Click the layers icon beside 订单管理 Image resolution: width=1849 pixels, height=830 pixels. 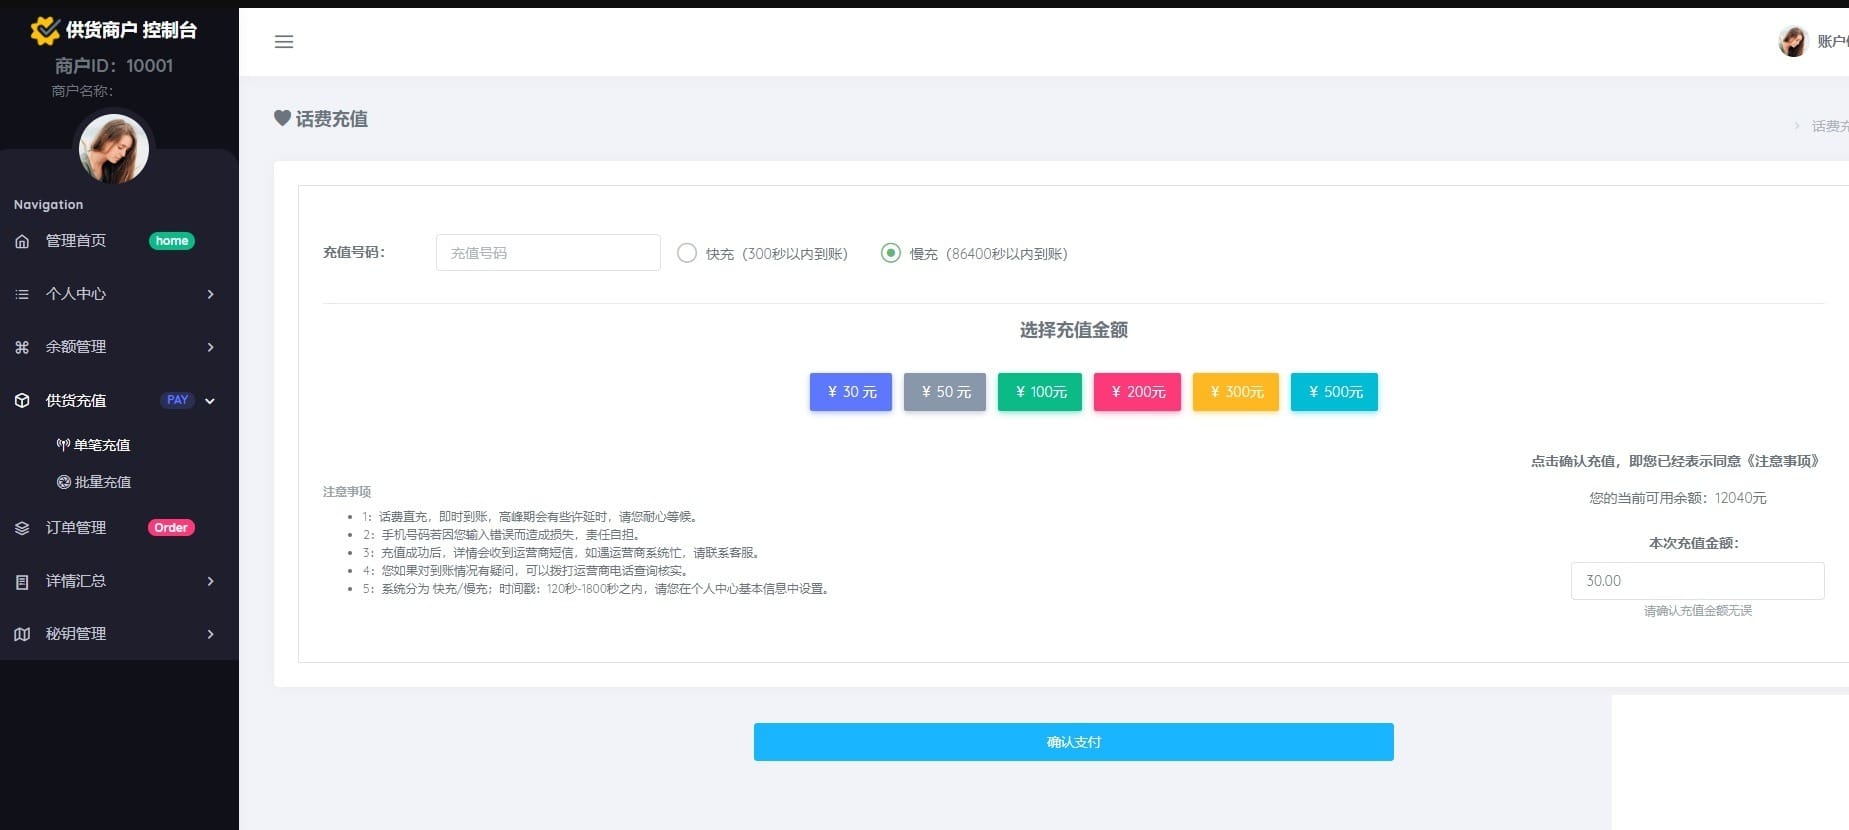tap(22, 528)
